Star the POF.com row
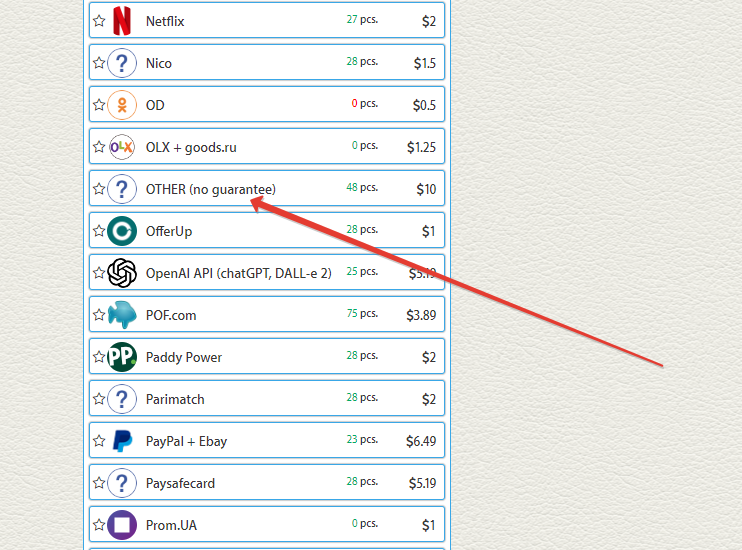 coord(99,315)
